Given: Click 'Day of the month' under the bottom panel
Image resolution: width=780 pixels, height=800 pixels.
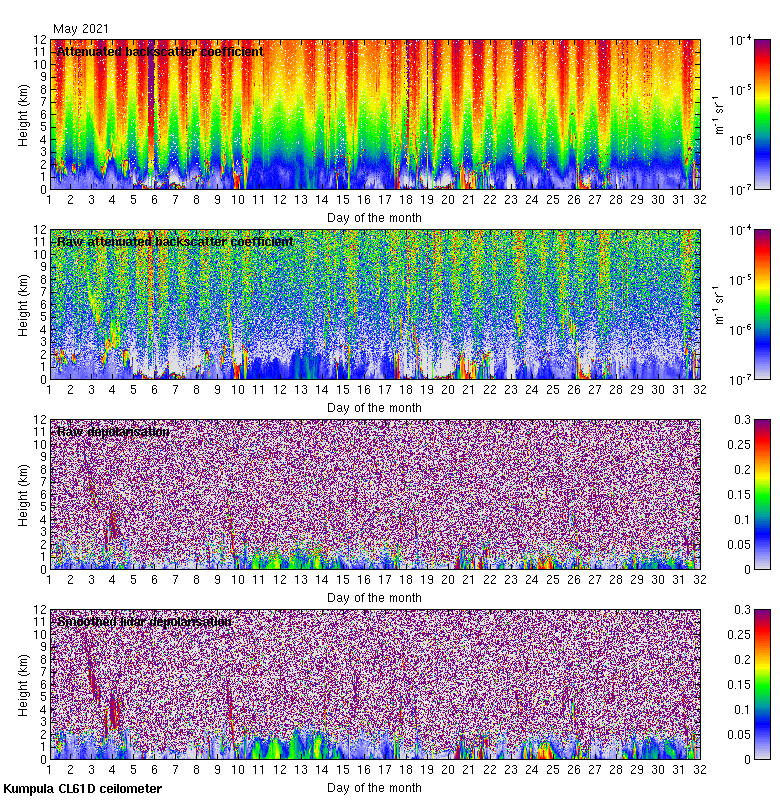Looking at the screenshot, I should pos(374,787).
